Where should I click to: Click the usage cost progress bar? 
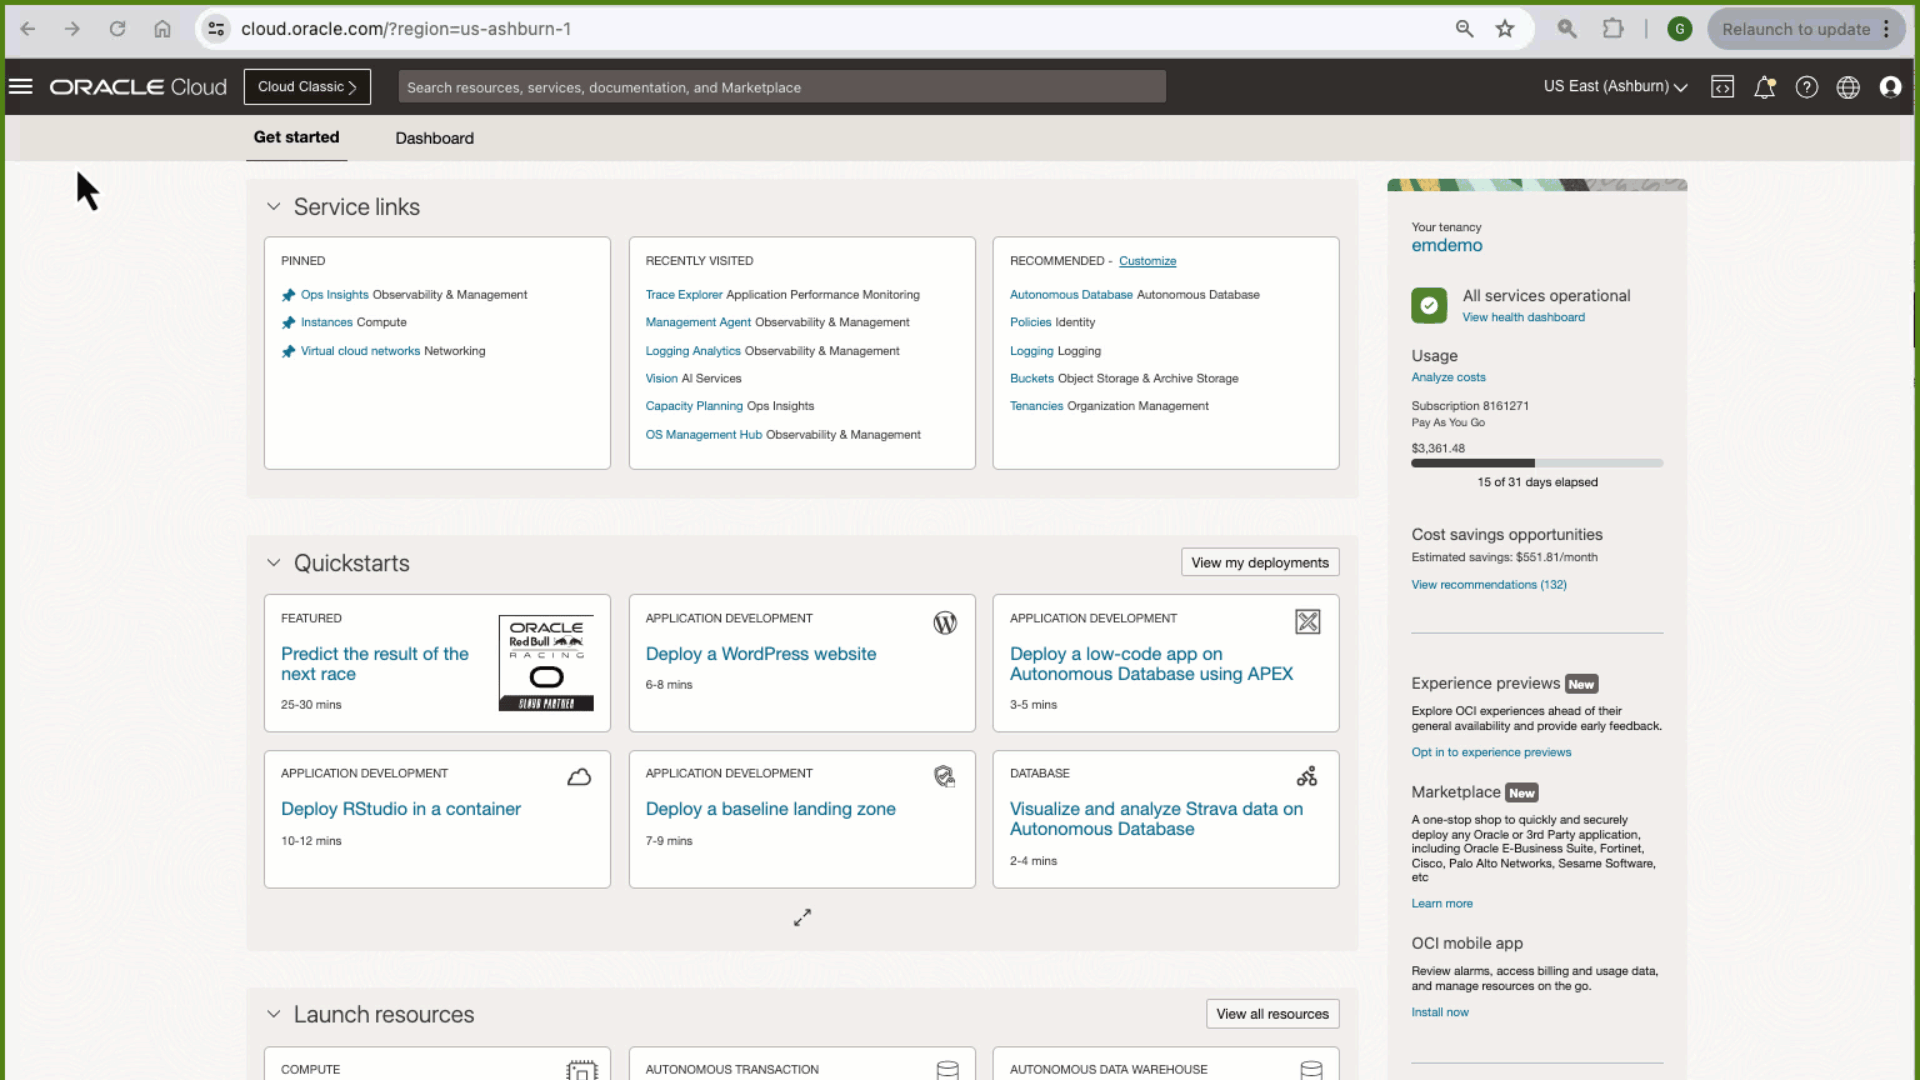[1536, 463]
